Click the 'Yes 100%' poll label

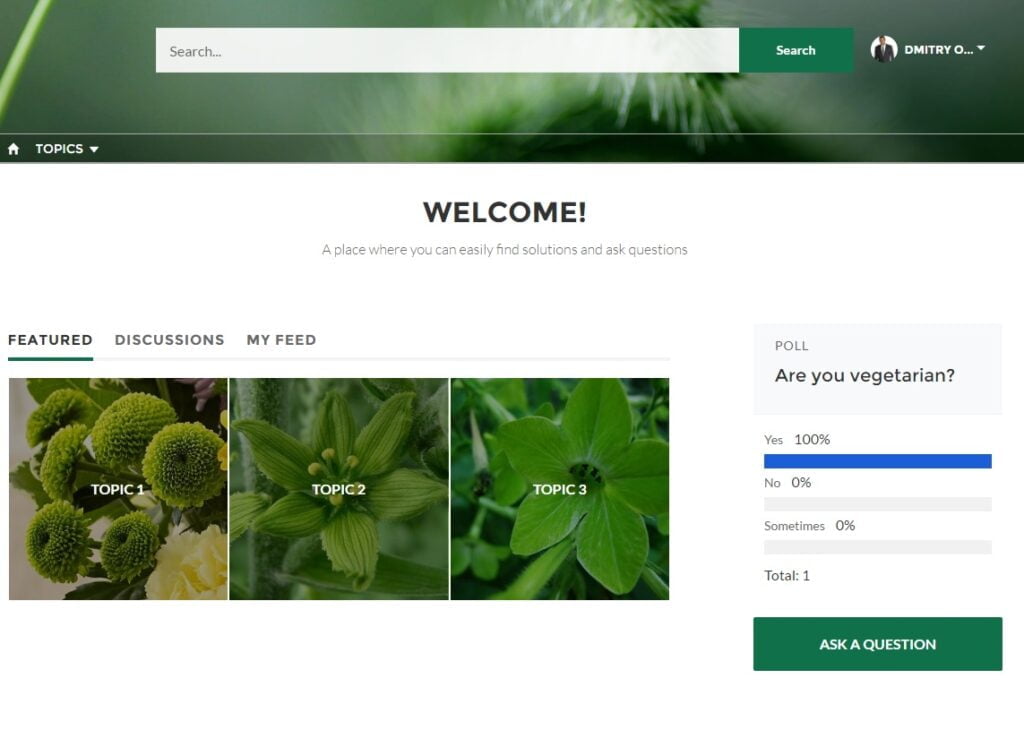[797, 439]
